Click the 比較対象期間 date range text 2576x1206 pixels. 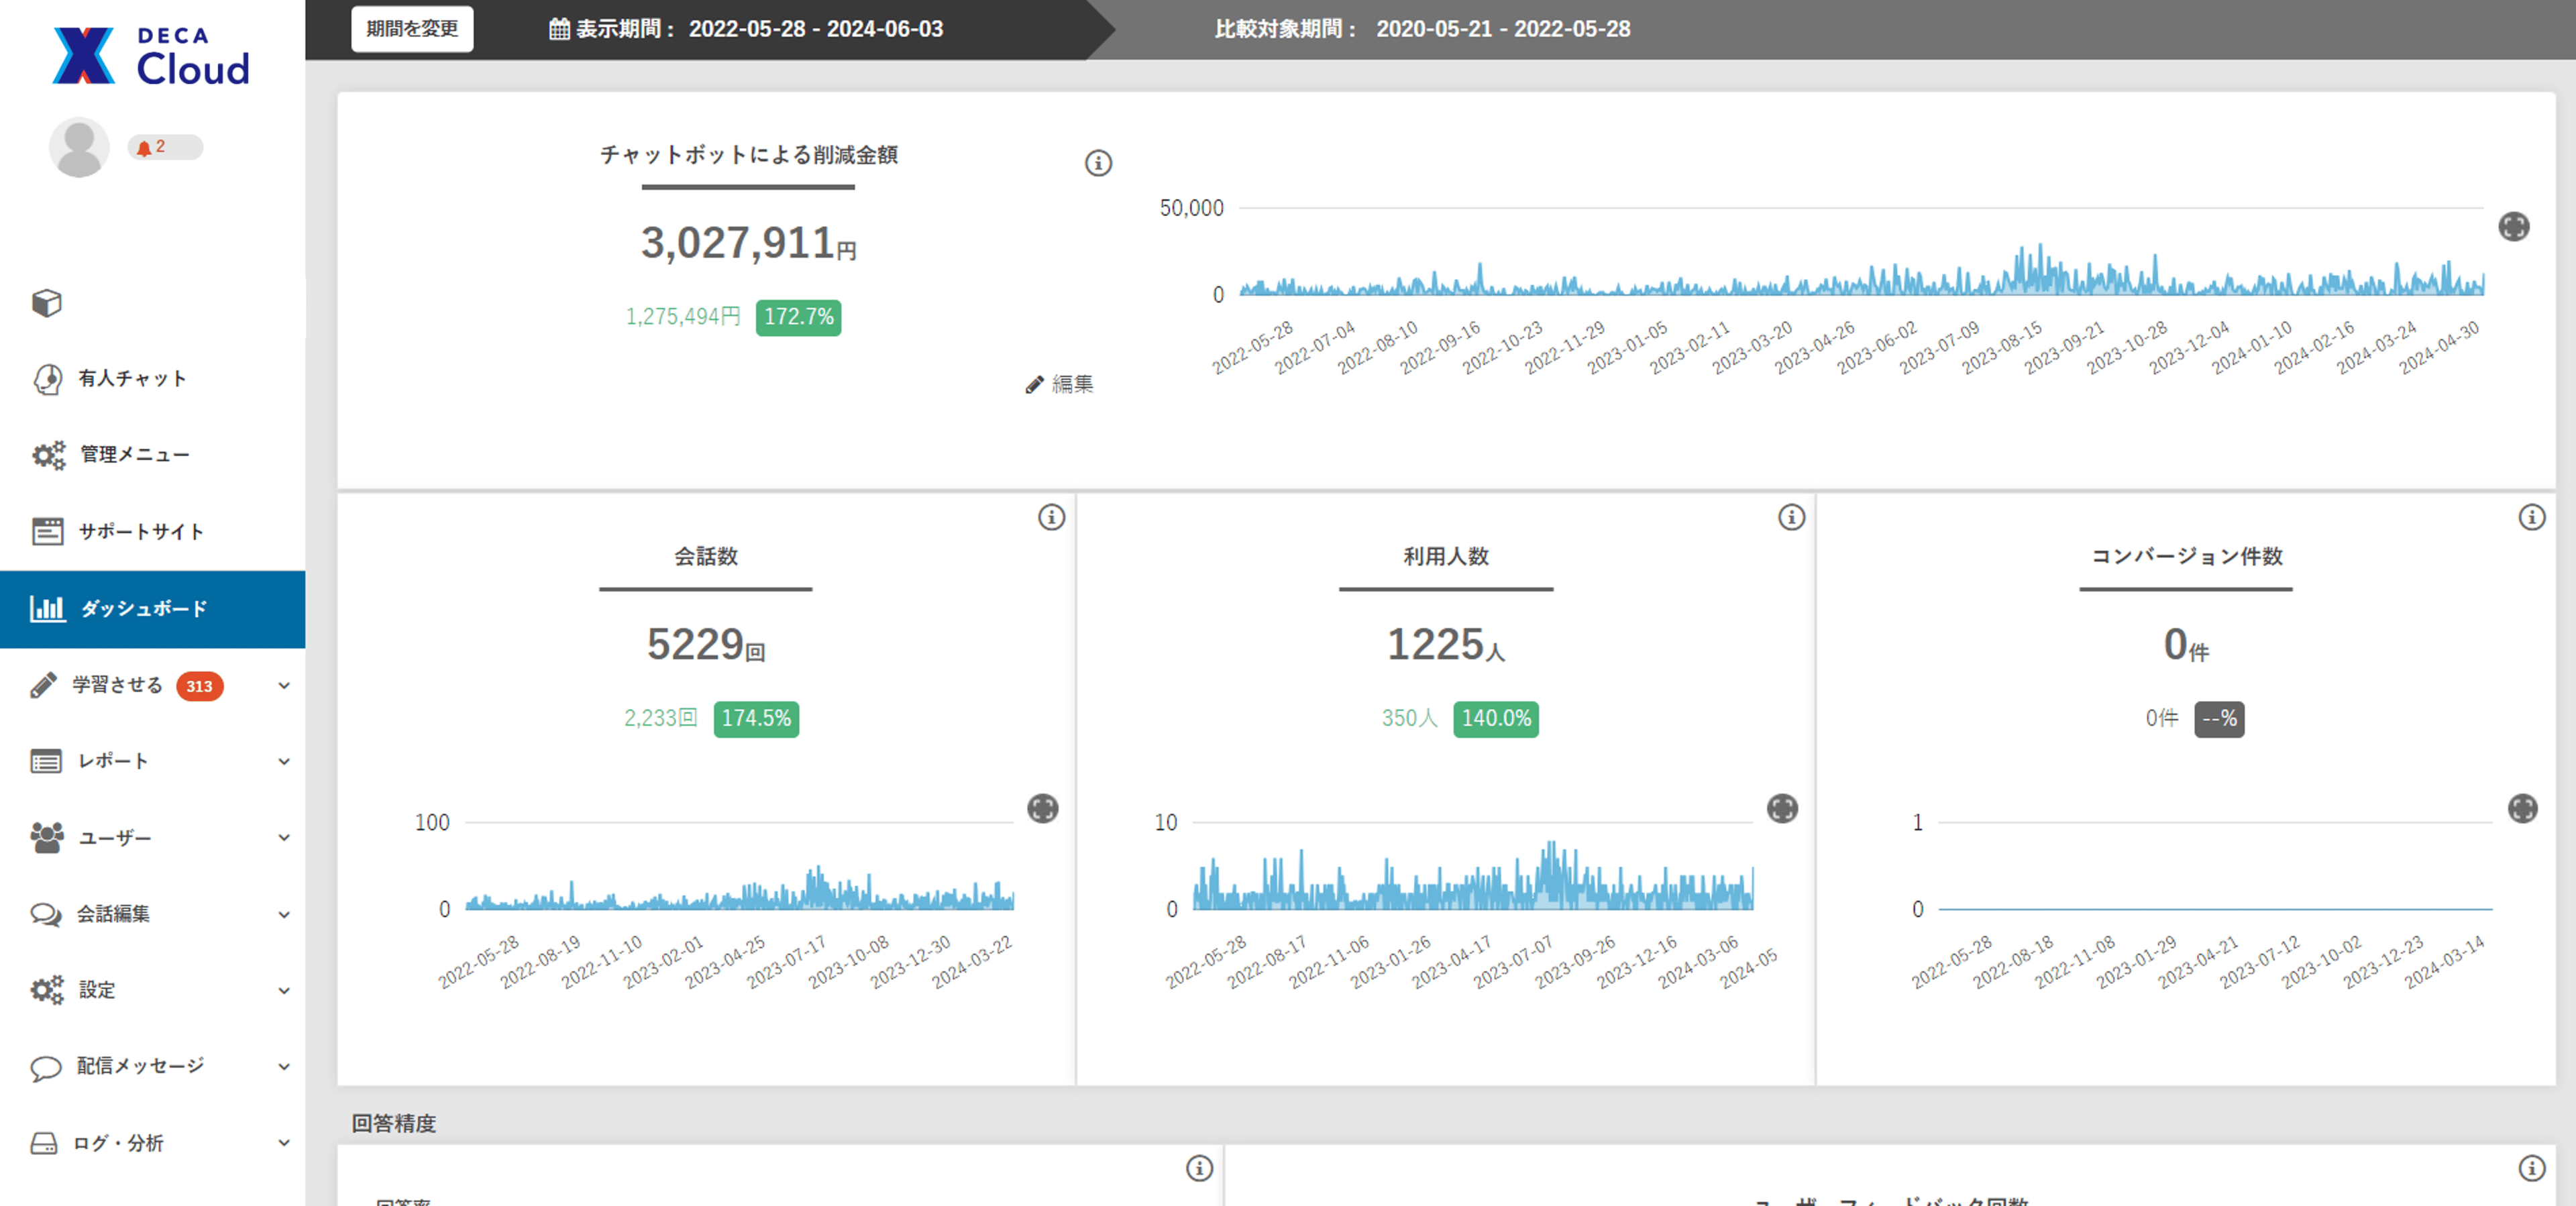point(1503,29)
